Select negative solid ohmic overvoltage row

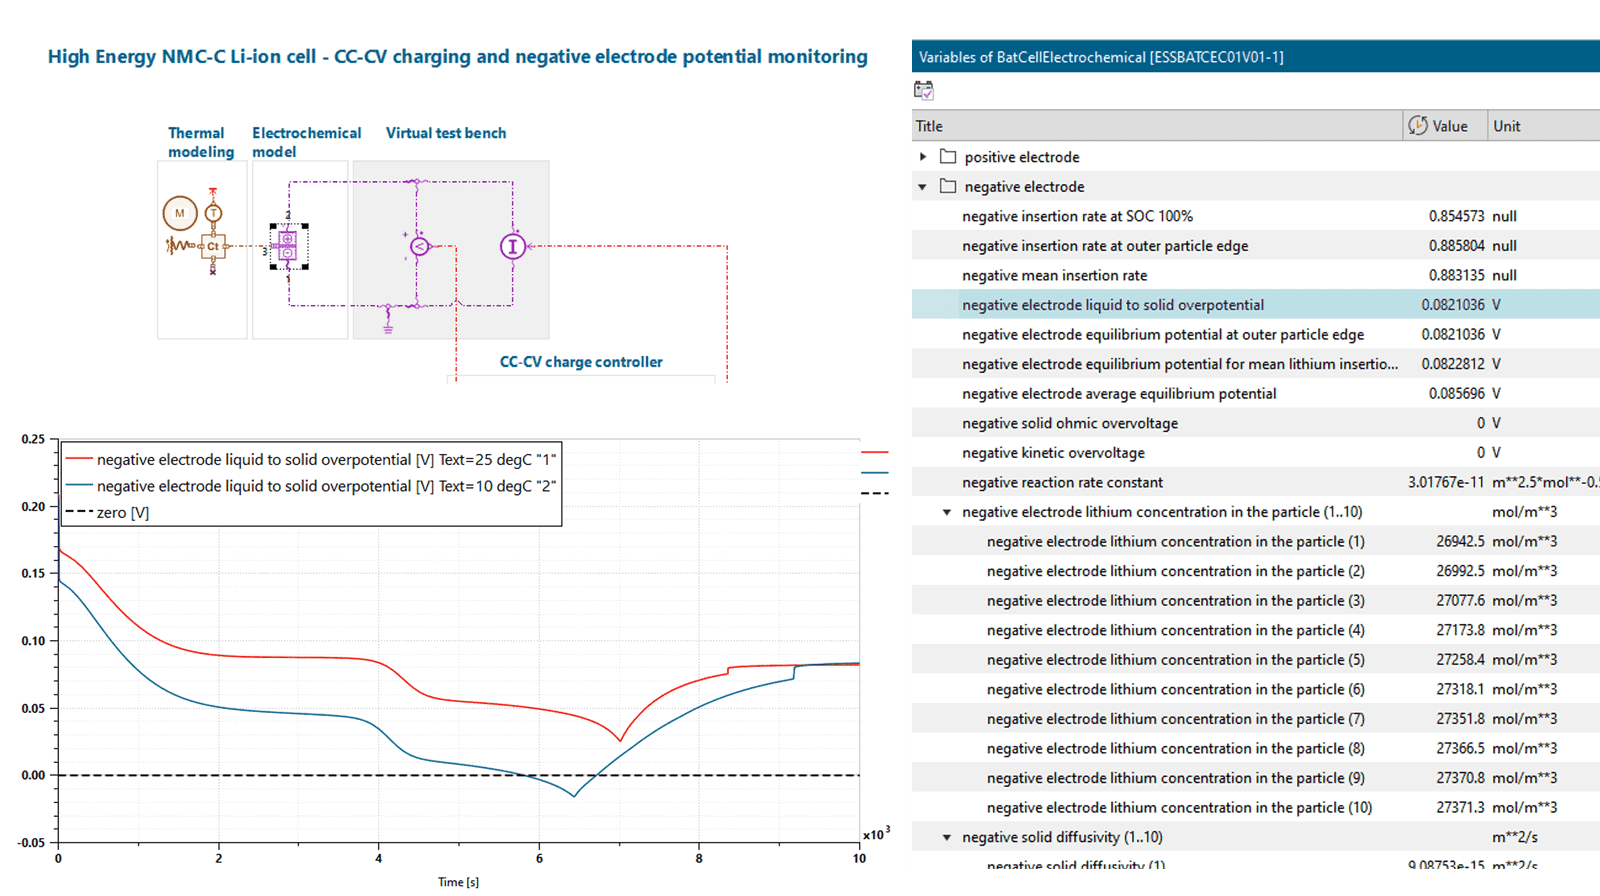(x=1256, y=423)
